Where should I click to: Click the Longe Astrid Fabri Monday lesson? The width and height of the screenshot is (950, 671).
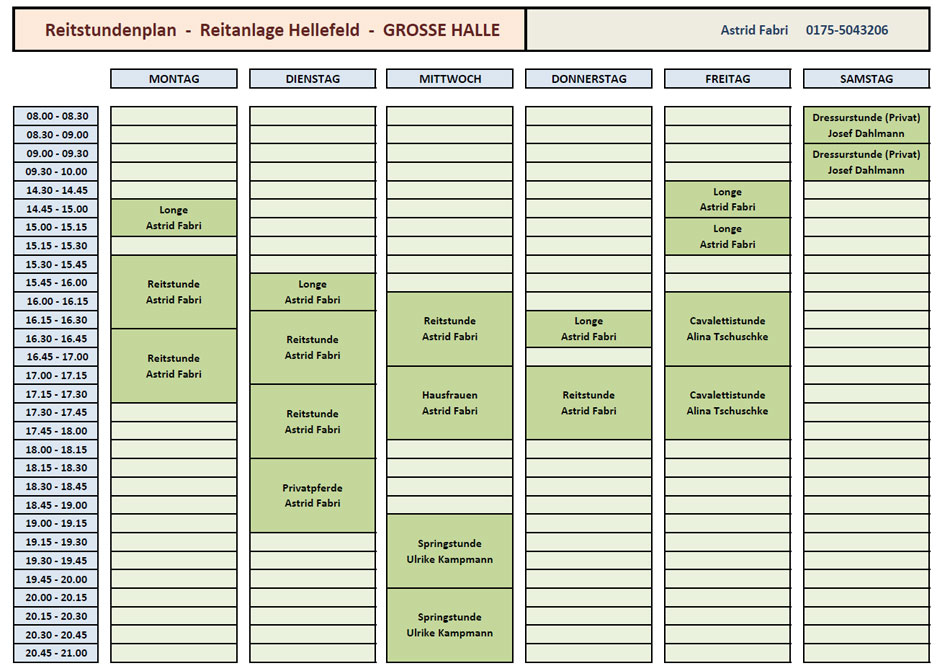point(172,217)
